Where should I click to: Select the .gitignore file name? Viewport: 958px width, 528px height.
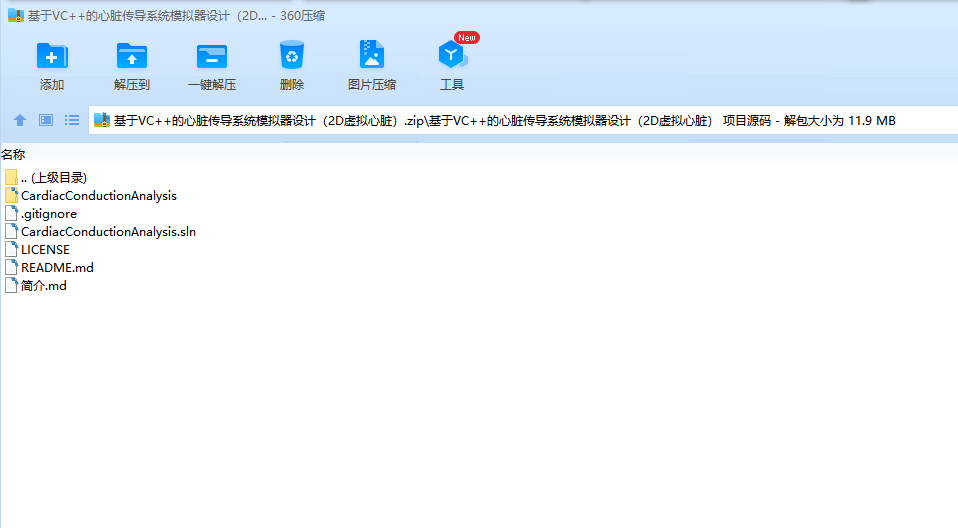click(x=49, y=214)
